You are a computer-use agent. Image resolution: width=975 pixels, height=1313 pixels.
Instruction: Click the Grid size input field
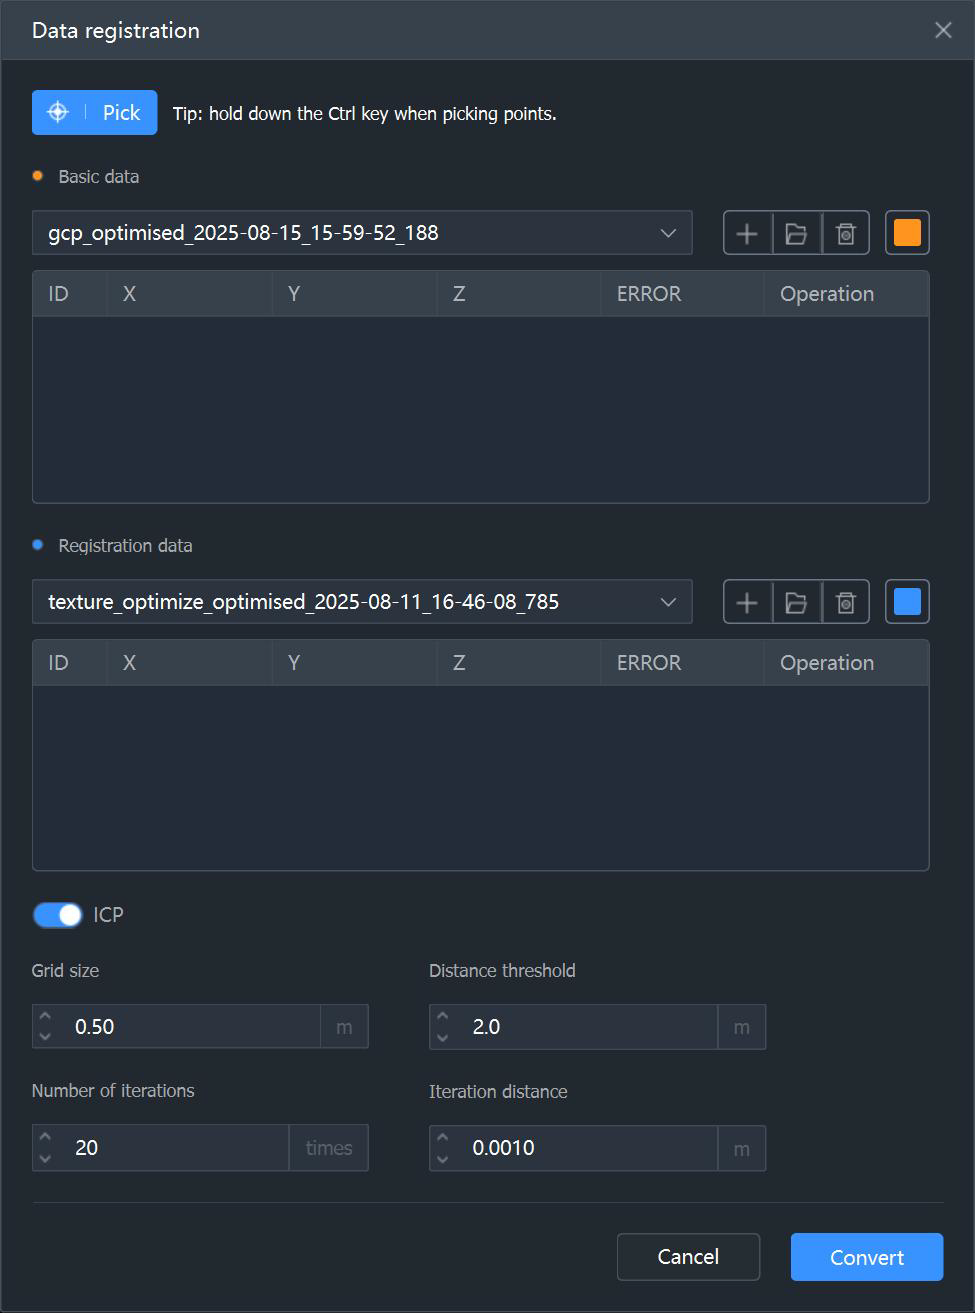pyautogui.click(x=190, y=1027)
